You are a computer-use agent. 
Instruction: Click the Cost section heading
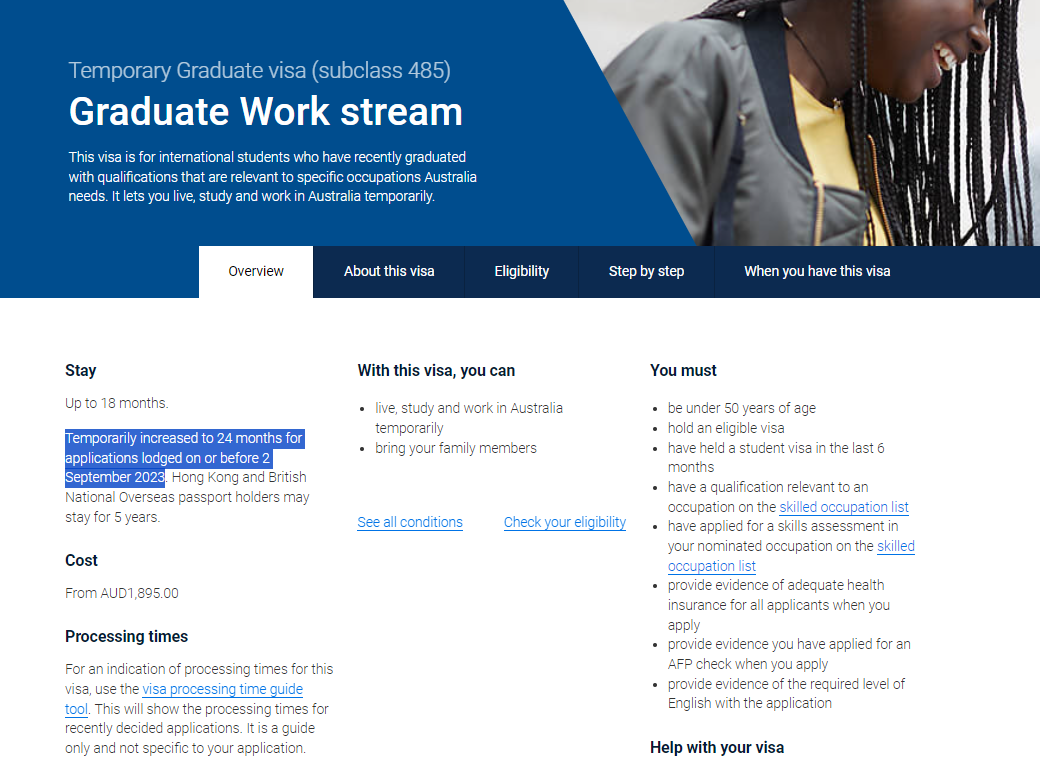(x=82, y=560)
